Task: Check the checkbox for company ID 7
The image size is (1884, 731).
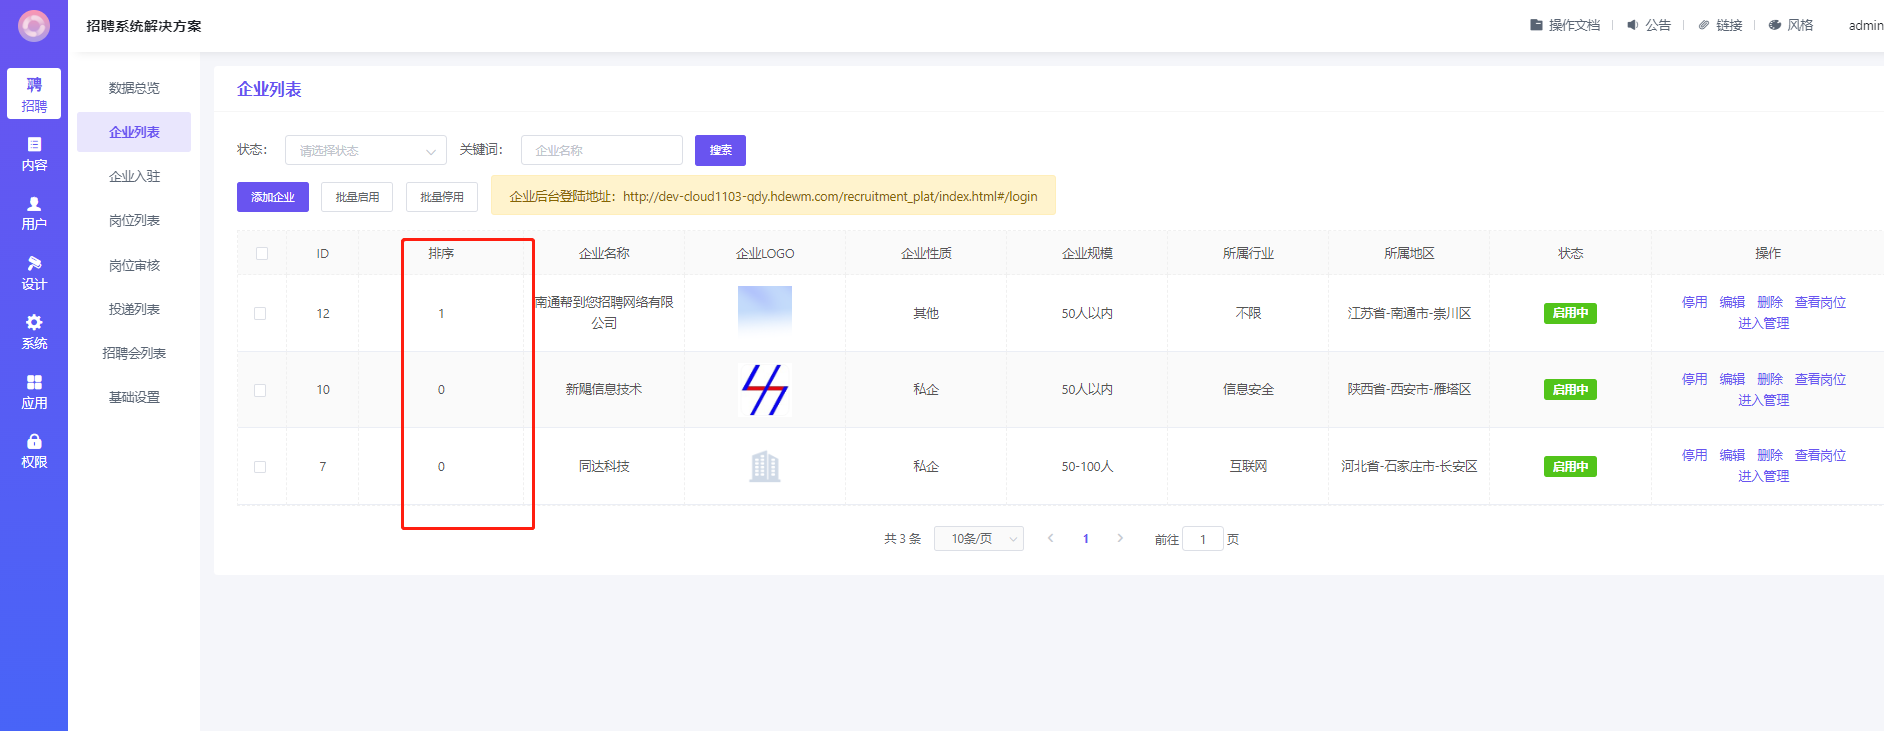Action: click(260, 467)
